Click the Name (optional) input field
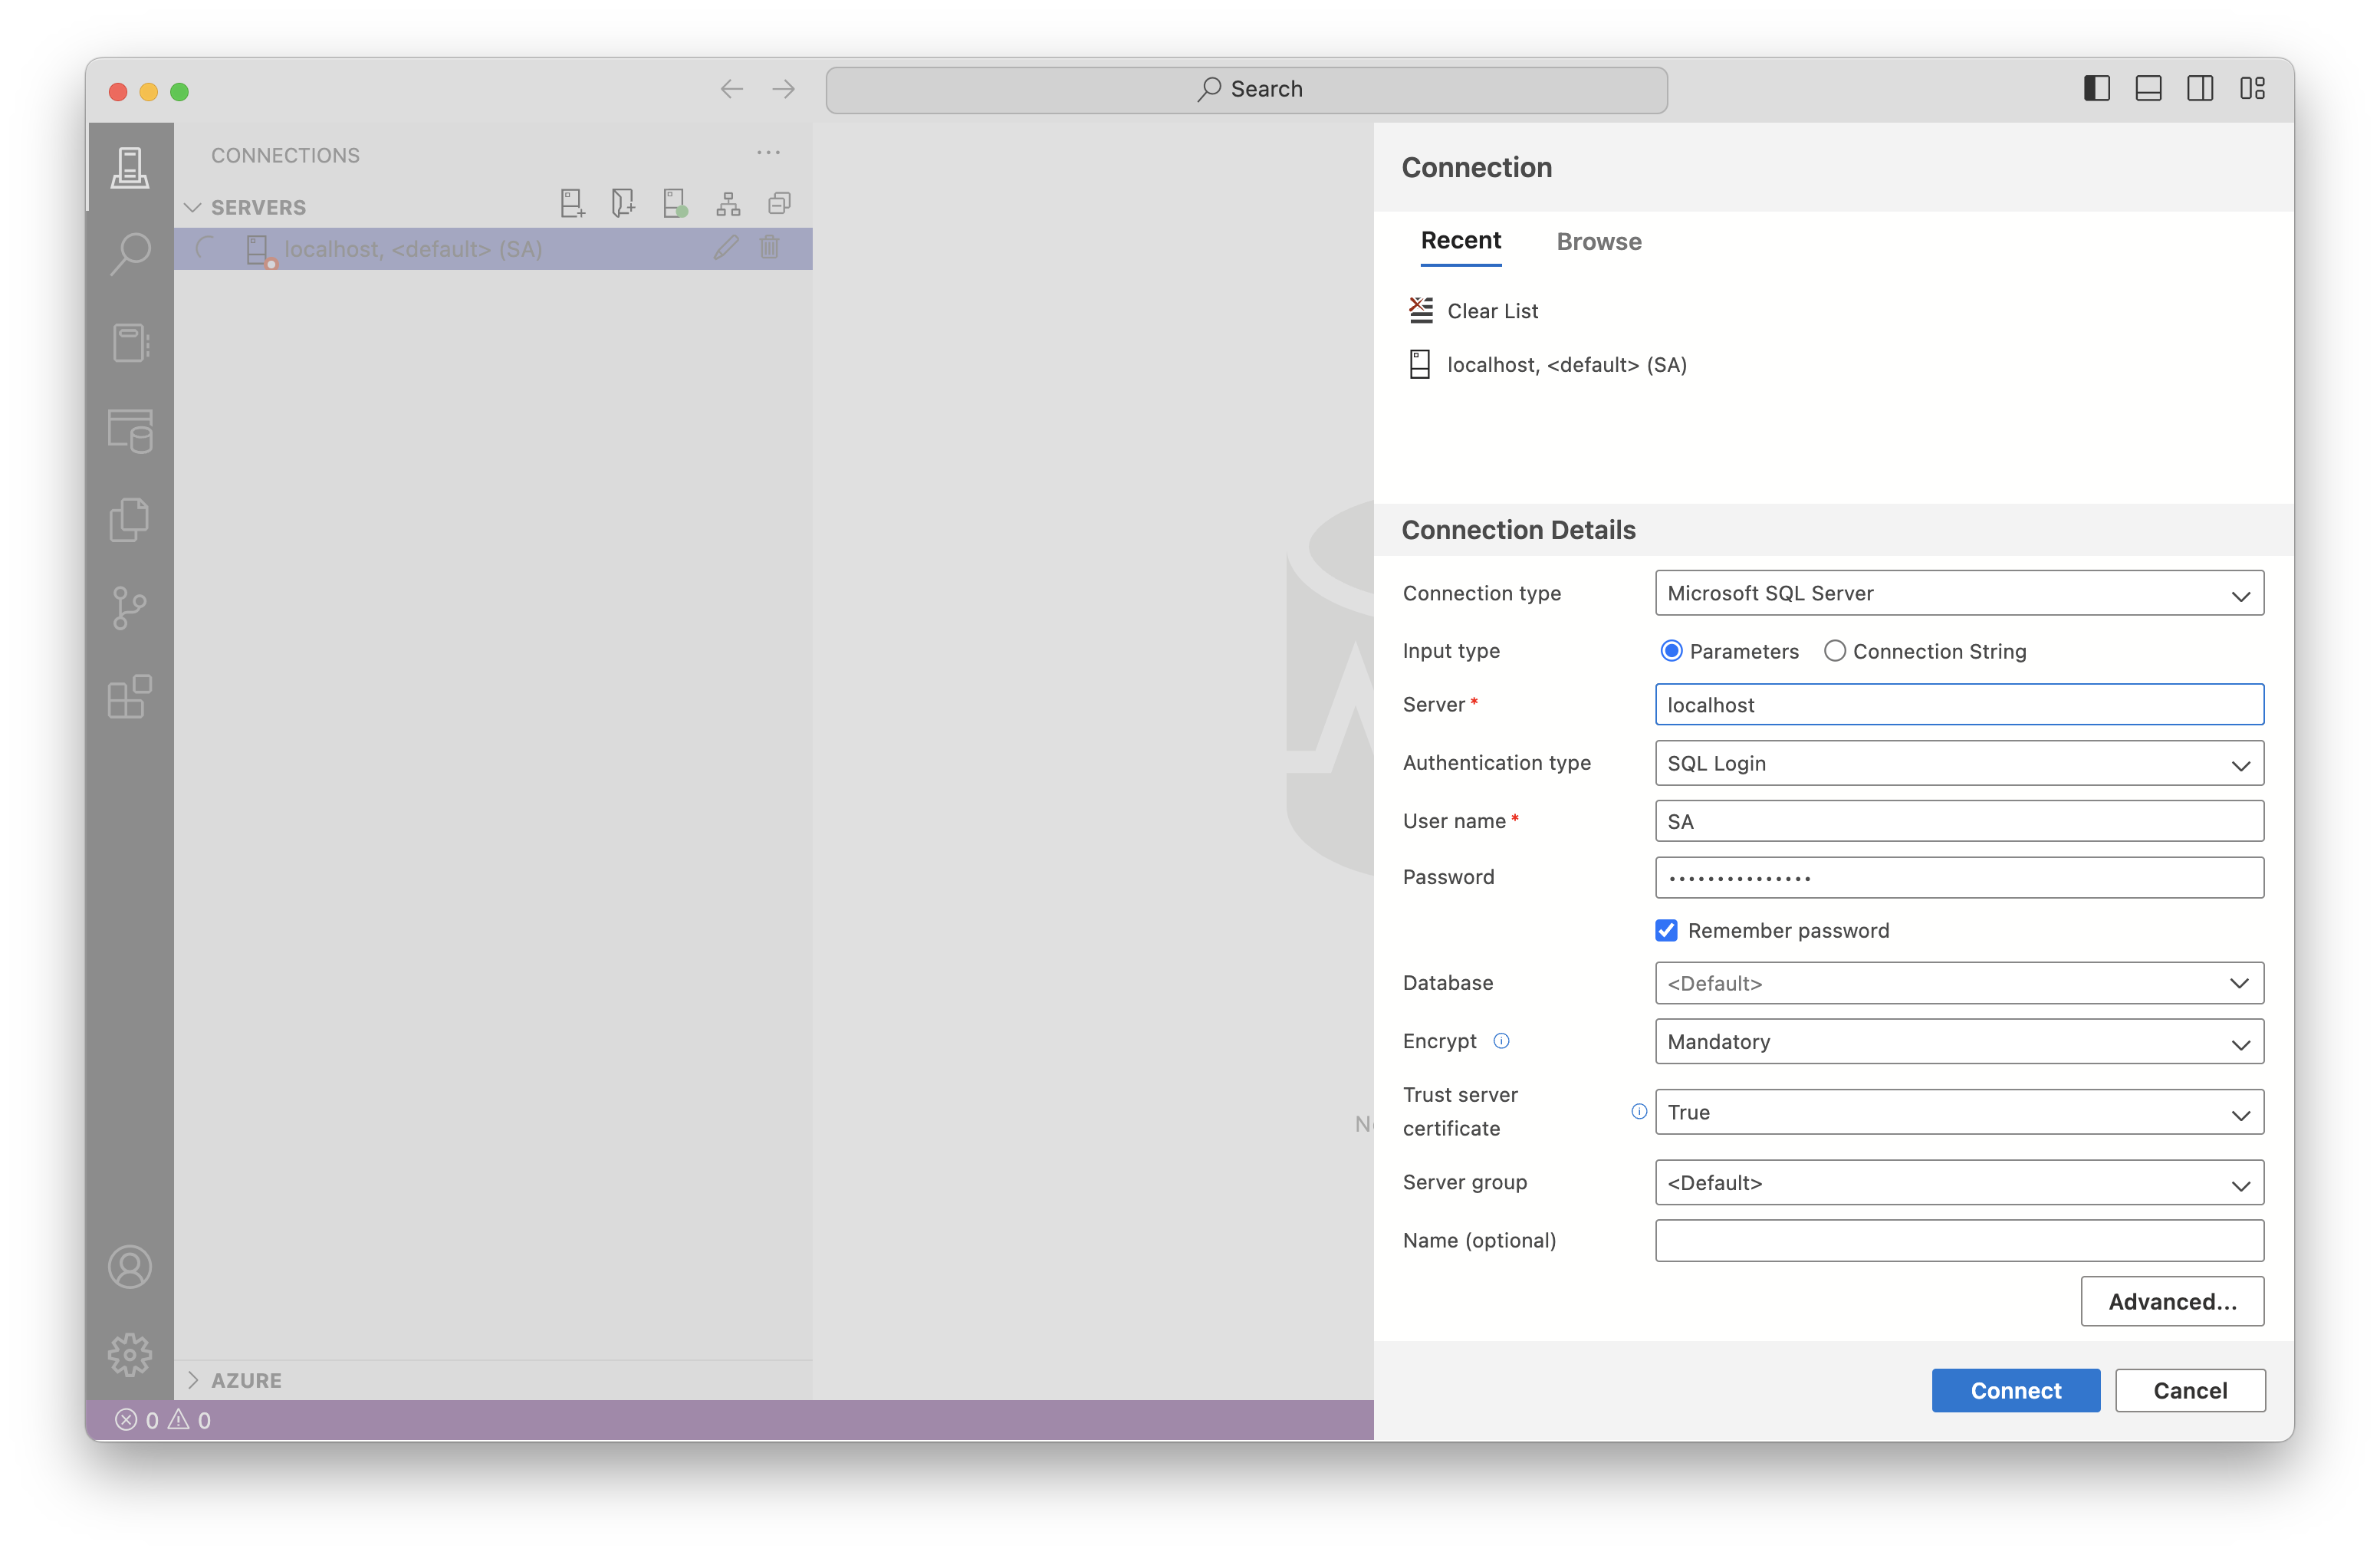This screenshot has width=2380, height=1555. [x=1959, y=1240]
